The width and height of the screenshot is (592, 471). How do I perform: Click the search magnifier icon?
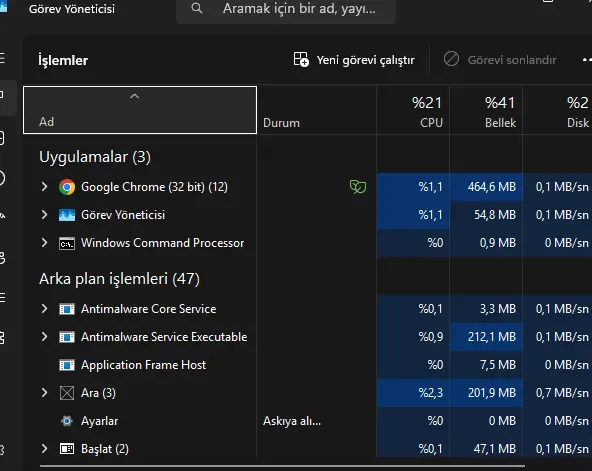197,8
